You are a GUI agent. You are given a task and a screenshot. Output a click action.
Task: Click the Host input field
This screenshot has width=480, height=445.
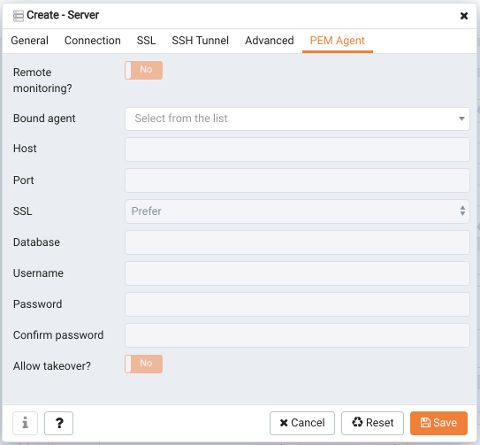[297, 150]
